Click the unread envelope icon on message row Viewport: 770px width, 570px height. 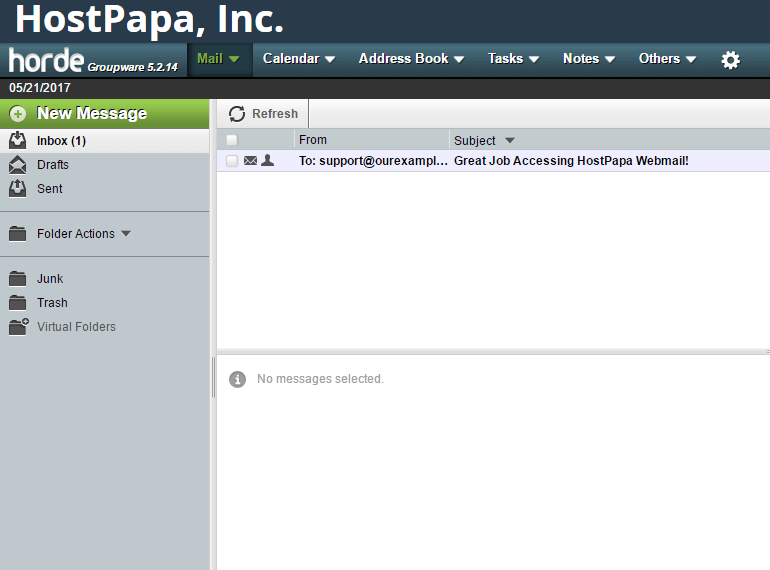coord(250,161)
